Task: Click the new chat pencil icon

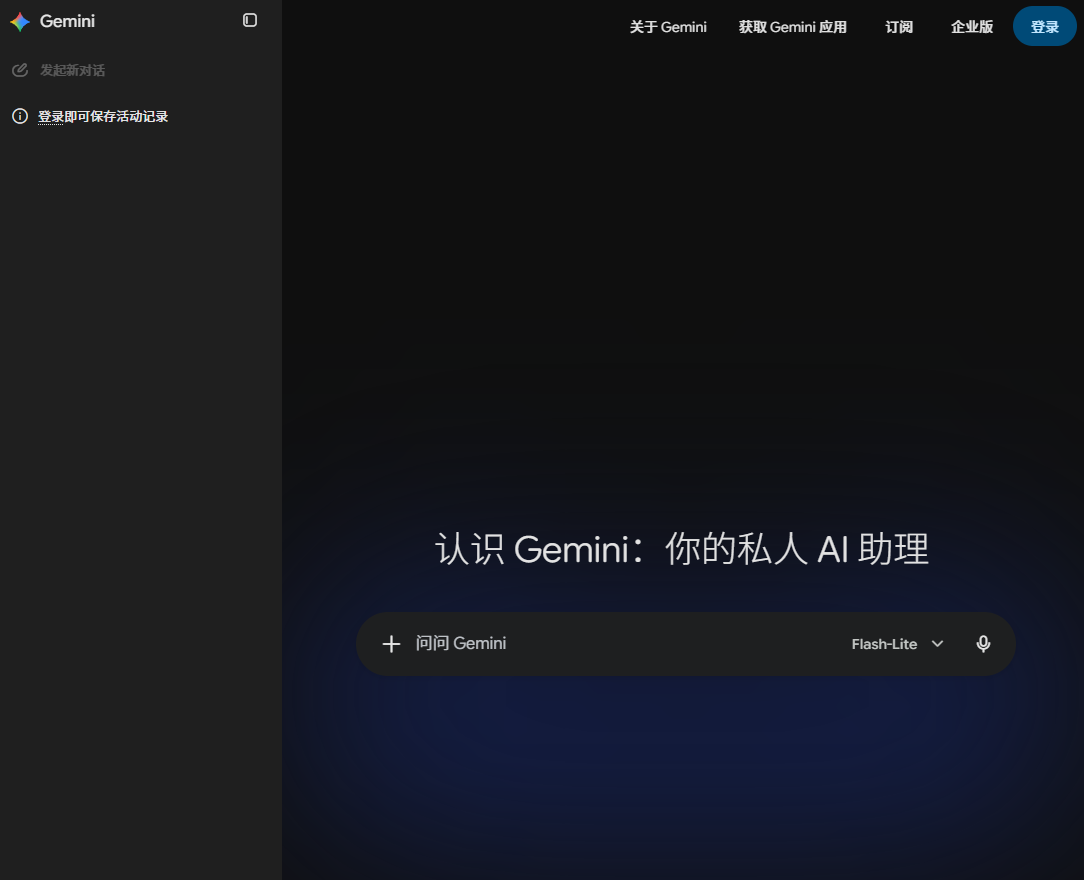Action: pos(20,70)
